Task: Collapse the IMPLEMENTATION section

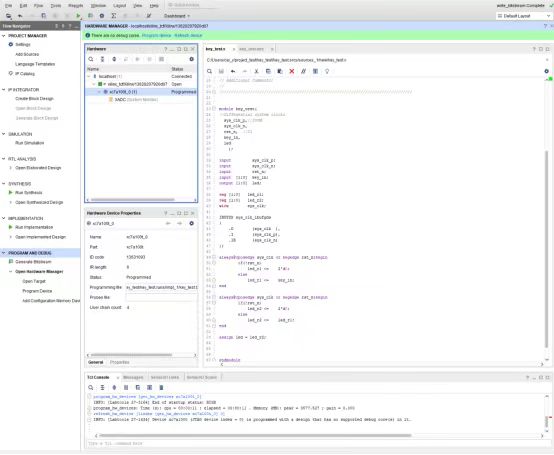Action: point(4,218)
